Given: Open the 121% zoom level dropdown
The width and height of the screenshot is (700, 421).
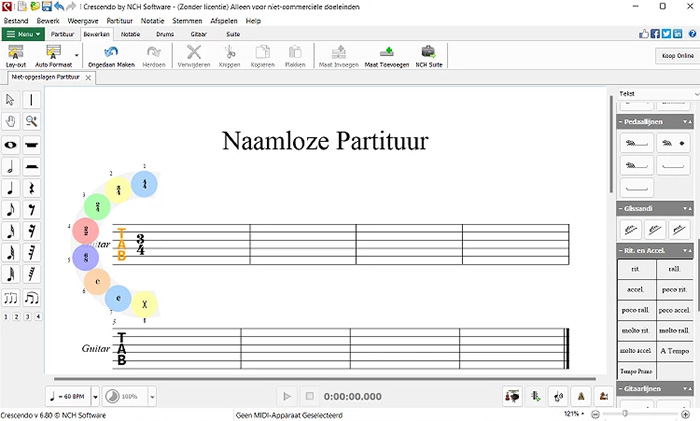Looking at the screenshot, I should click(574, 414).
